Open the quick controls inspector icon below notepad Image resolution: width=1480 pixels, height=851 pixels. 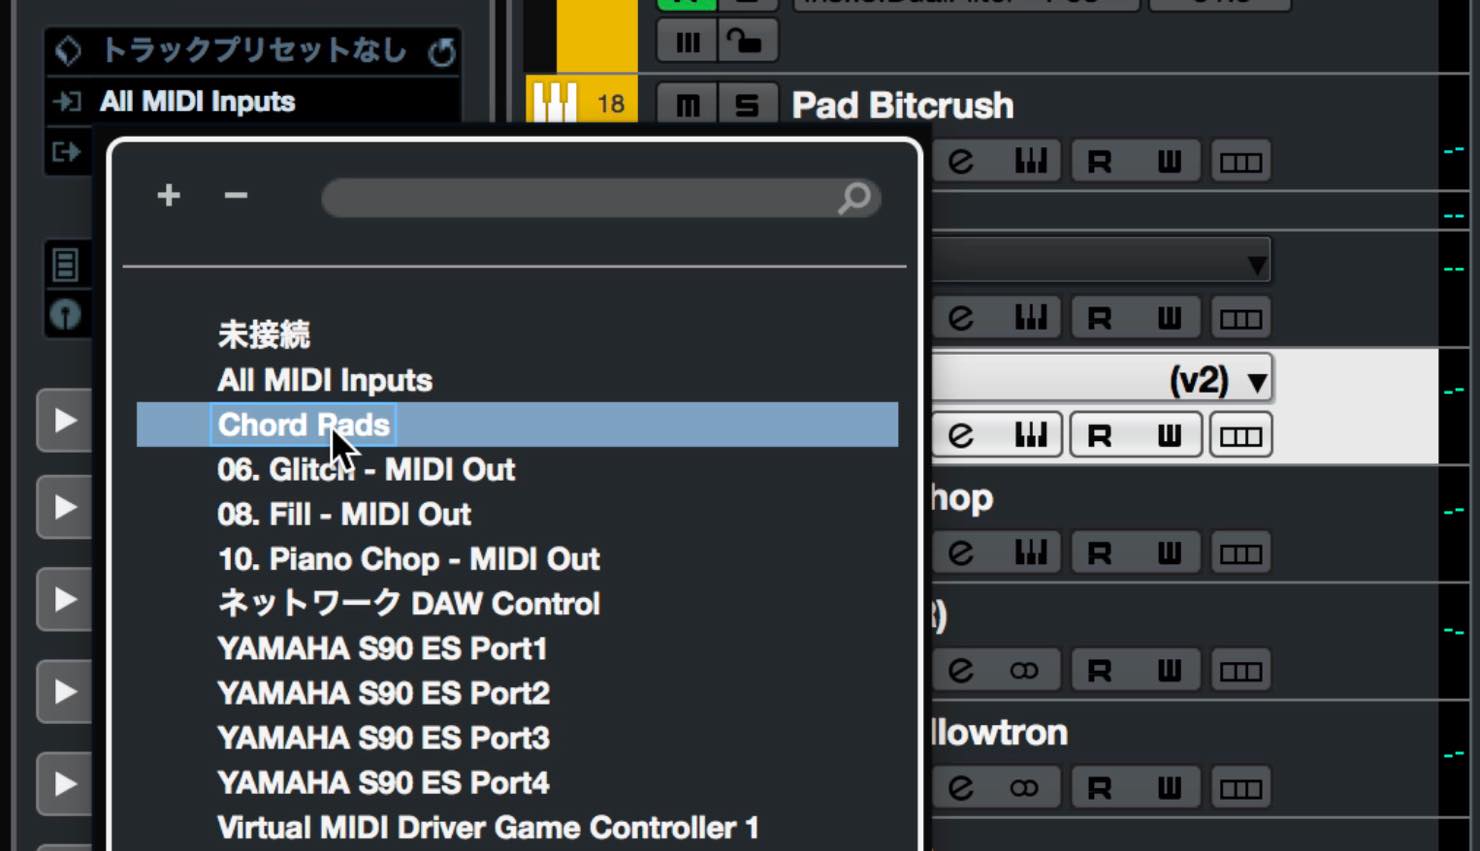tap(65, 315)
